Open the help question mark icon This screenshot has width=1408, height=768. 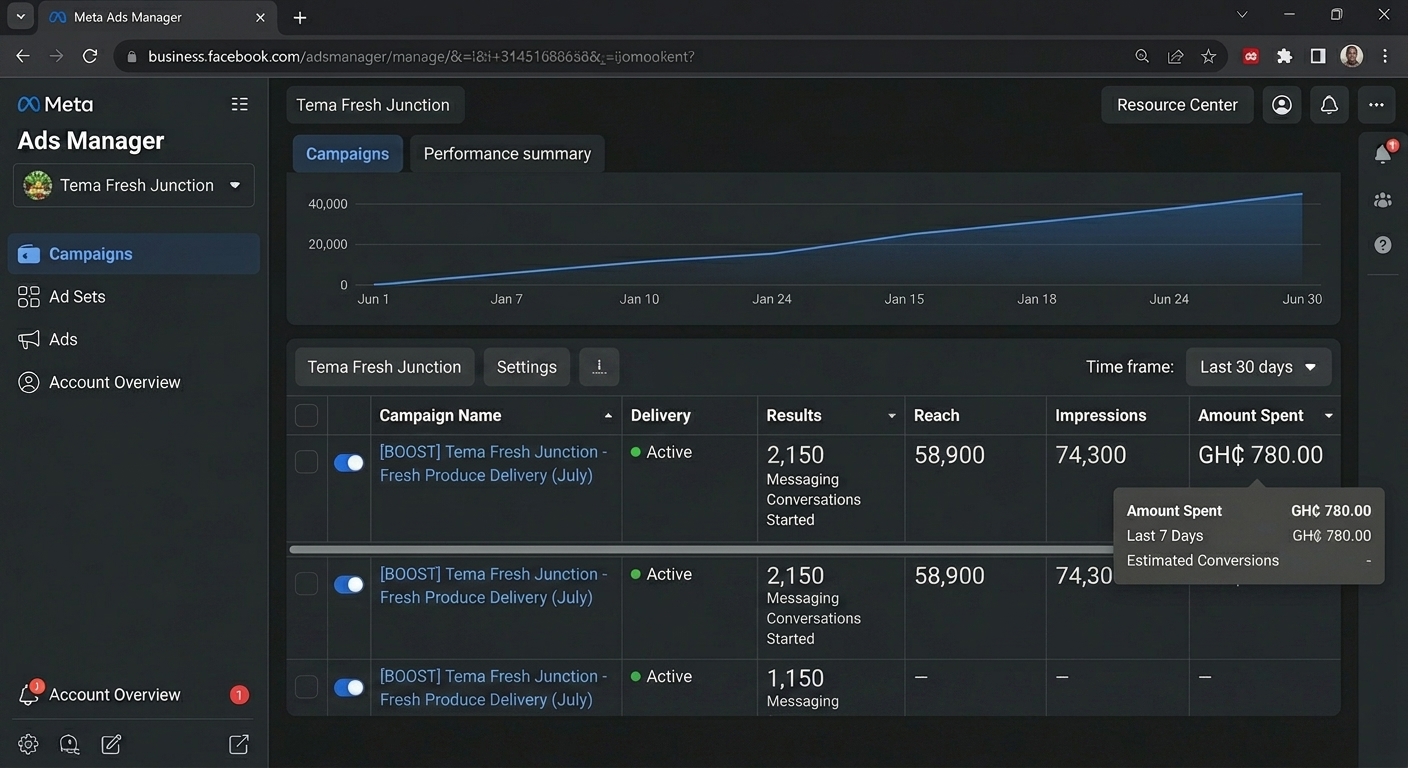1383,245
